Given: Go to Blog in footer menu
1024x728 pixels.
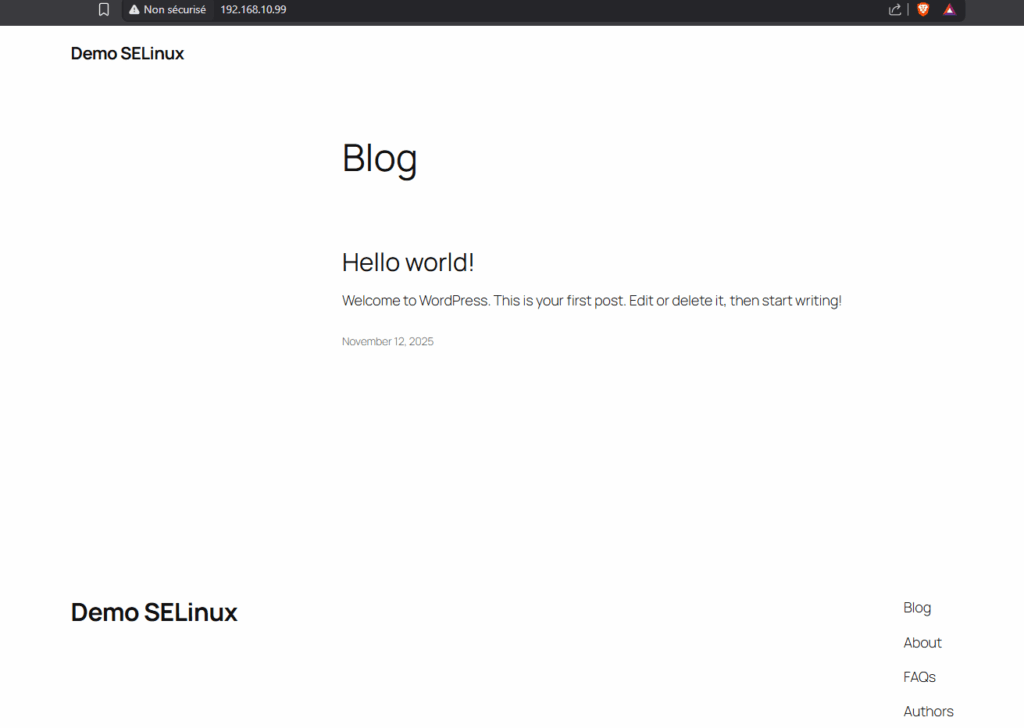Looking at the screenshot, I should point(917,608).
